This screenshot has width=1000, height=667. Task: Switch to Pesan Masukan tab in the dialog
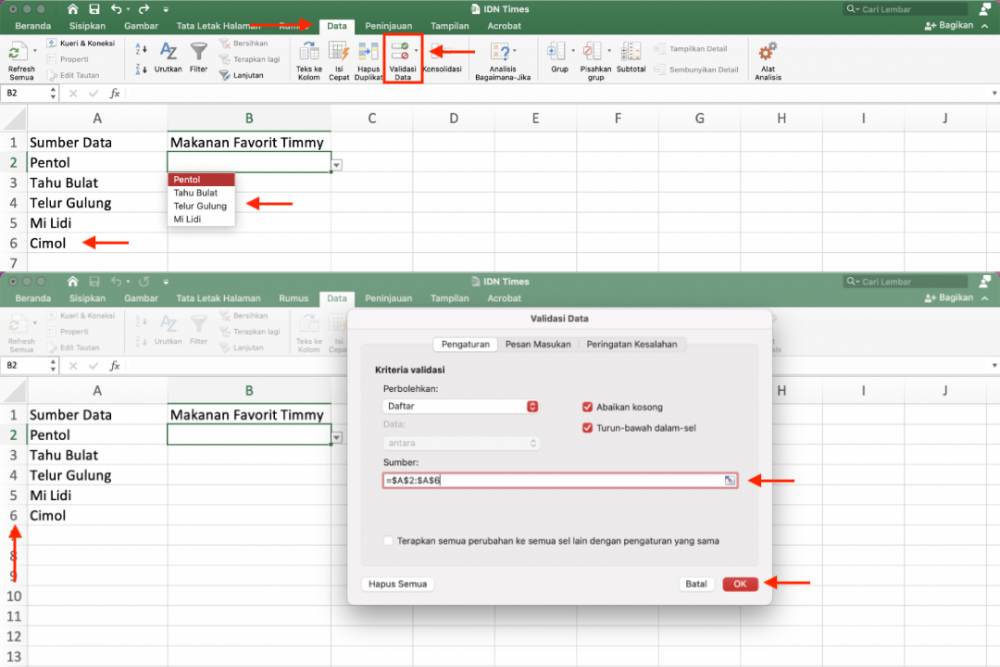coord(538,344)
